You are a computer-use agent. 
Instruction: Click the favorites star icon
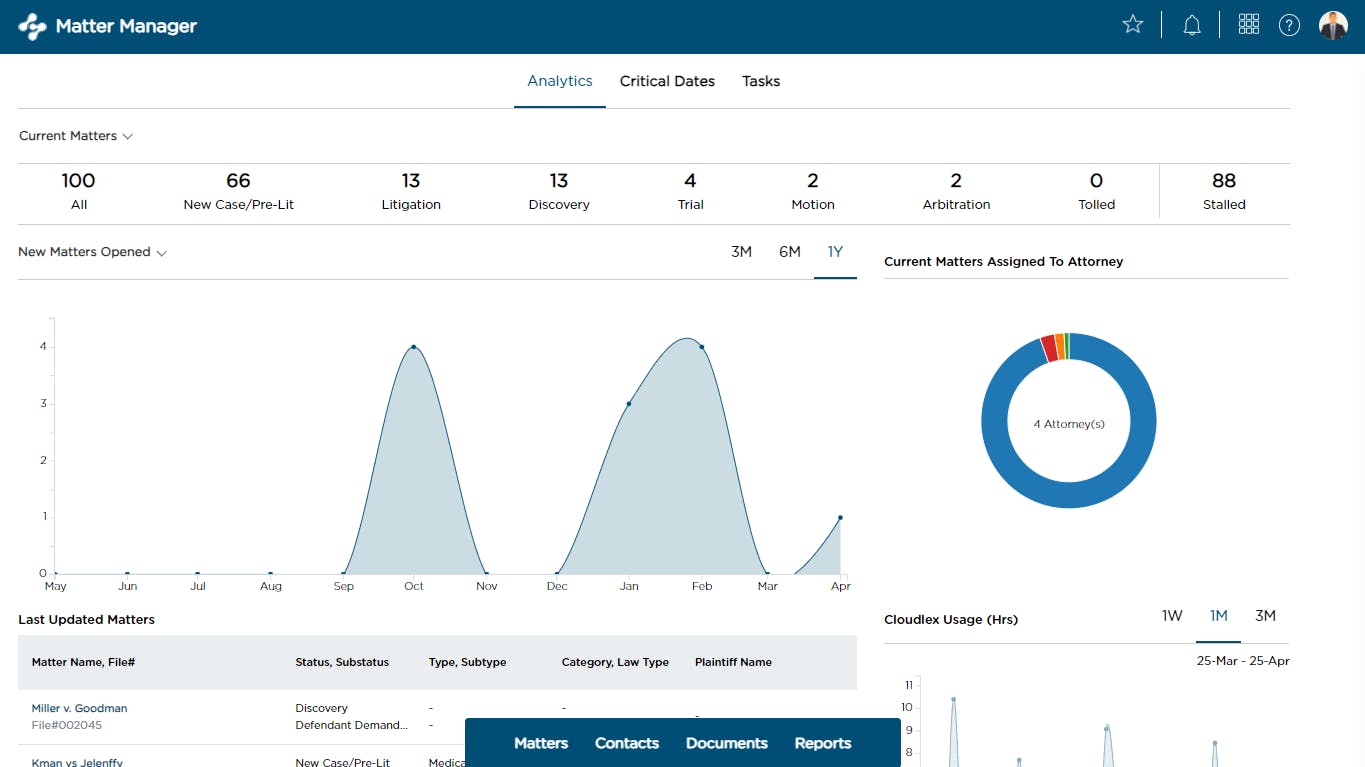coord(1132,25)
